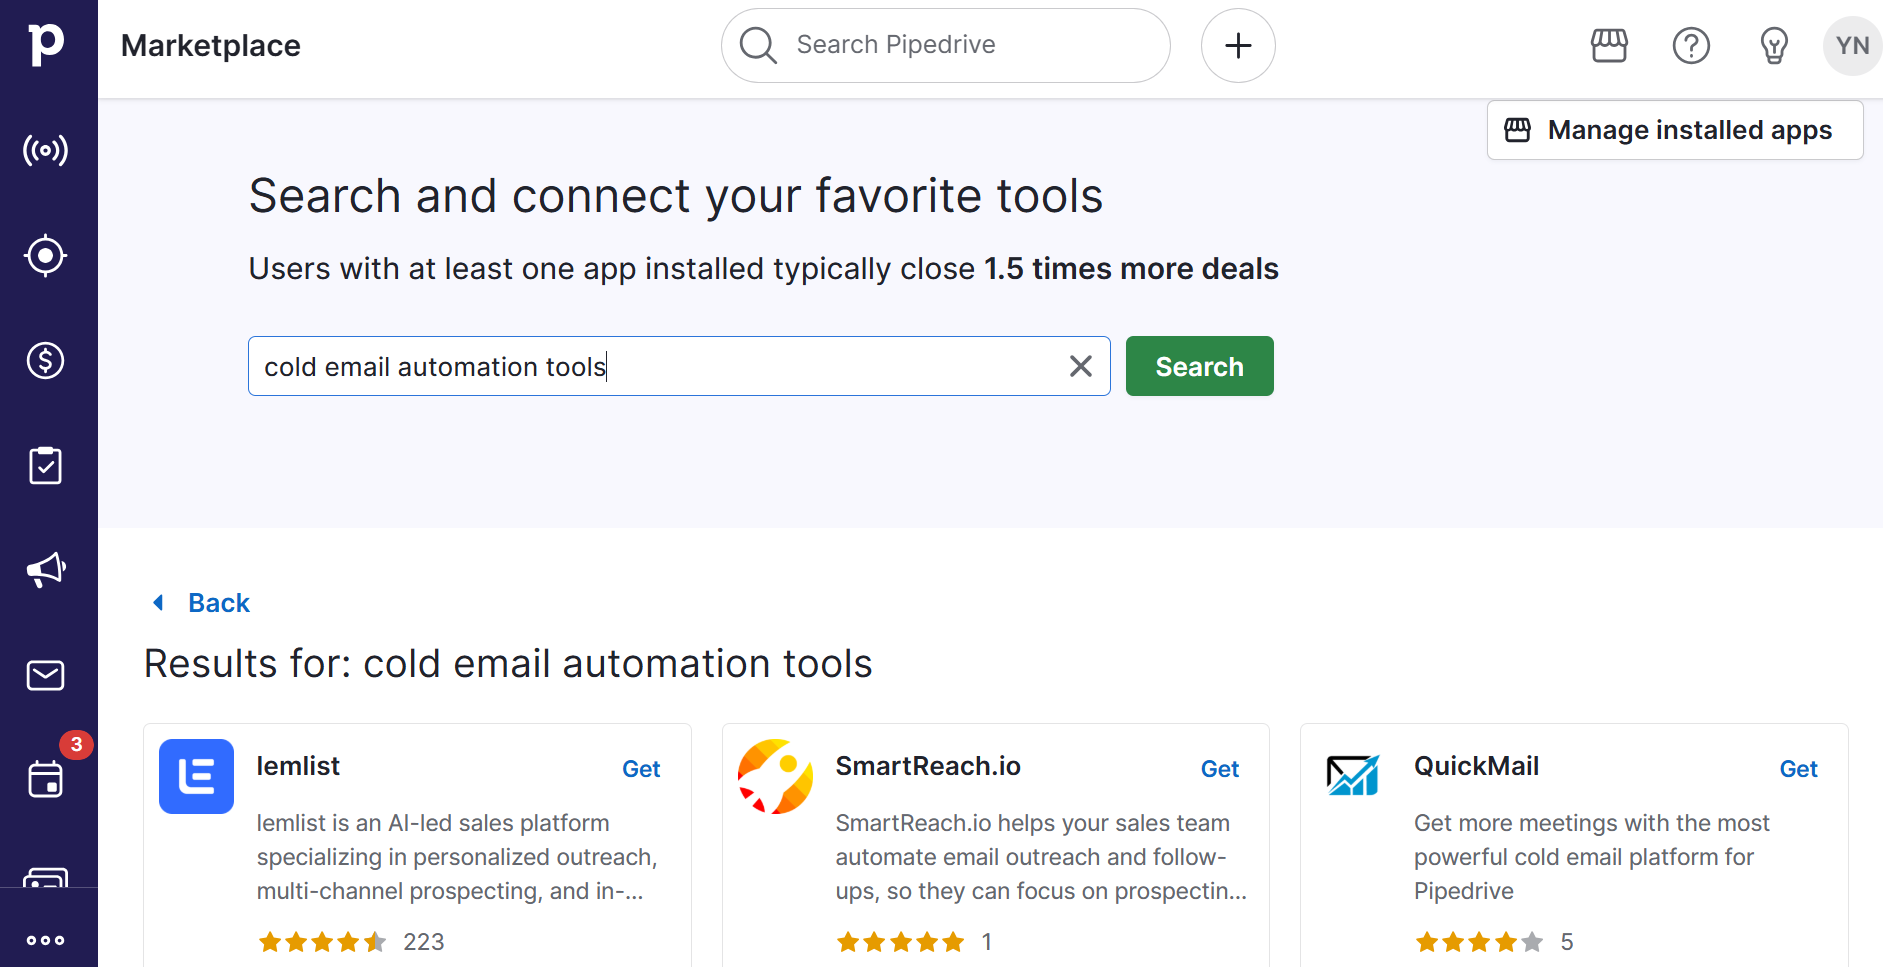Screen dimensions: 1883x967
Task: Open Projects via the clipboard sidebar icon
Action: pyautogui.click(x=45, y=465)
